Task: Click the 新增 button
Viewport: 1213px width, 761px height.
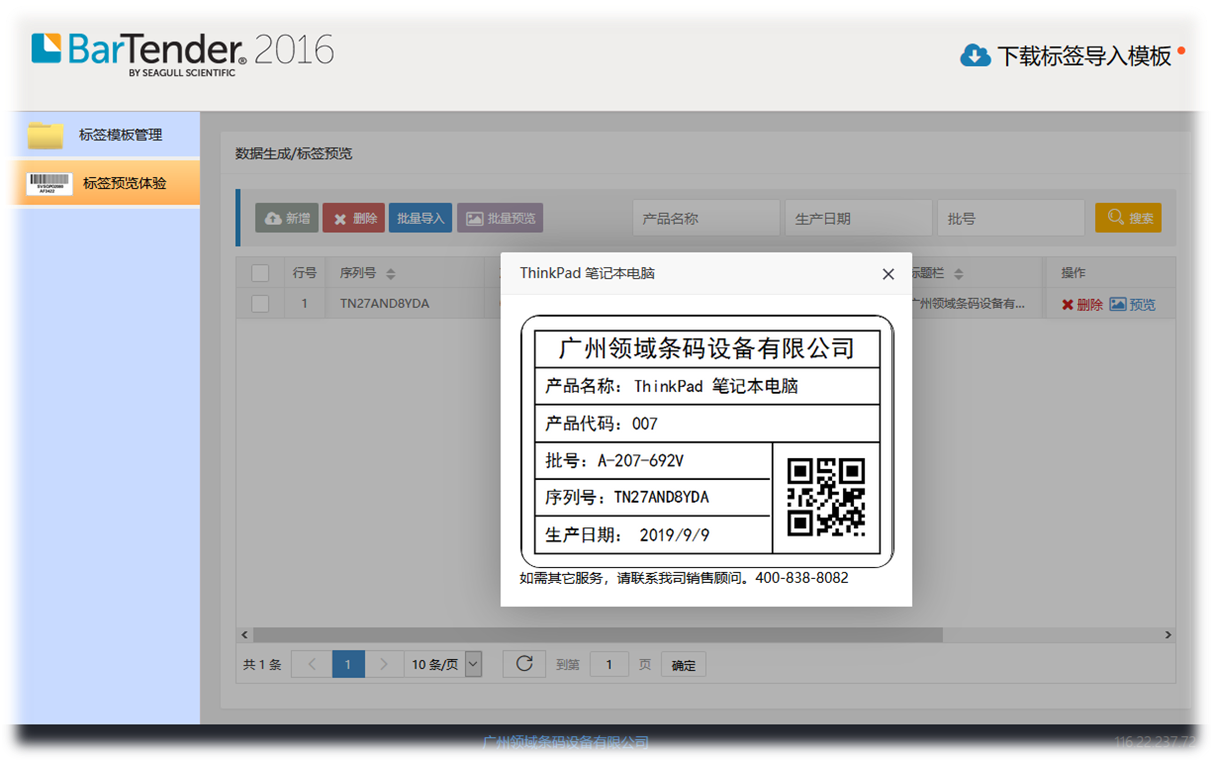Action: tap(287, 218)
